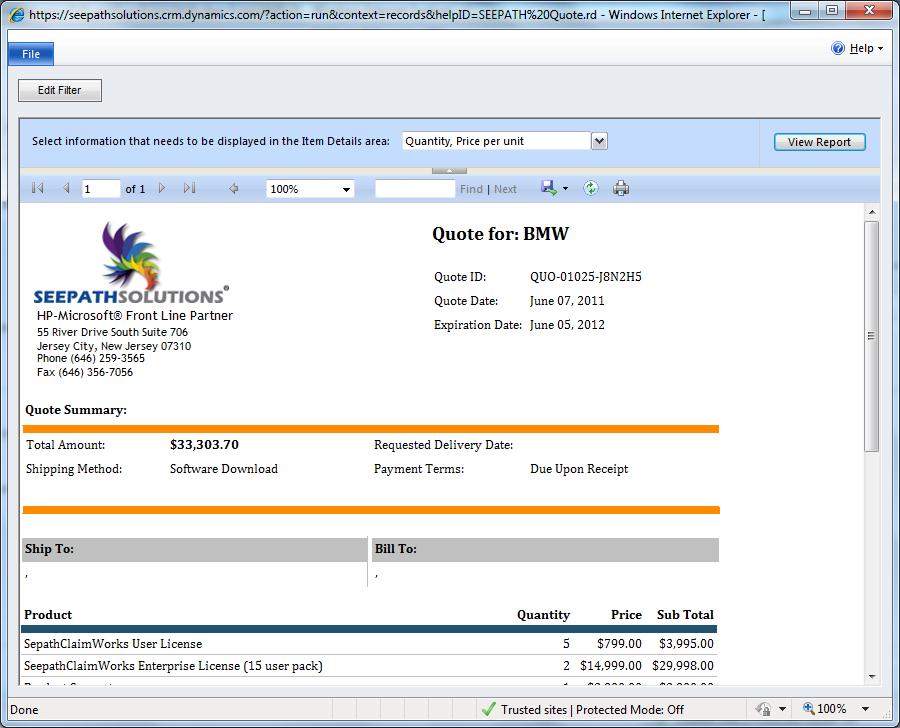Expand the Quantity, Price per unit dropdown
Viewport: 900px width, 728px height.
click(x=599, y=141)
